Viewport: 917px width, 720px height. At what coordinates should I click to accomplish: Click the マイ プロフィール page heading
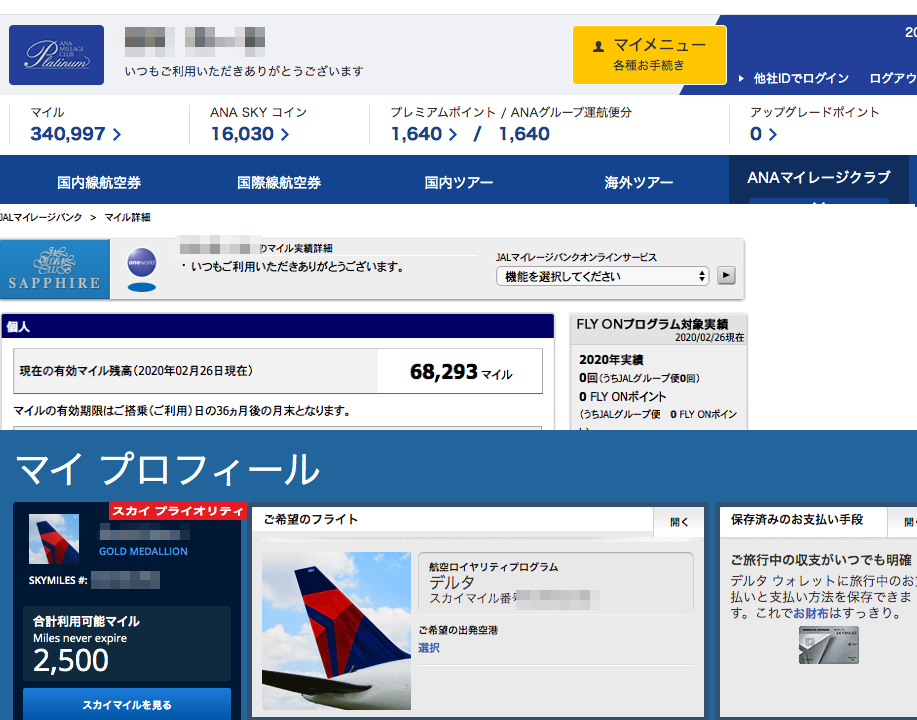click(x=167, y=469)
